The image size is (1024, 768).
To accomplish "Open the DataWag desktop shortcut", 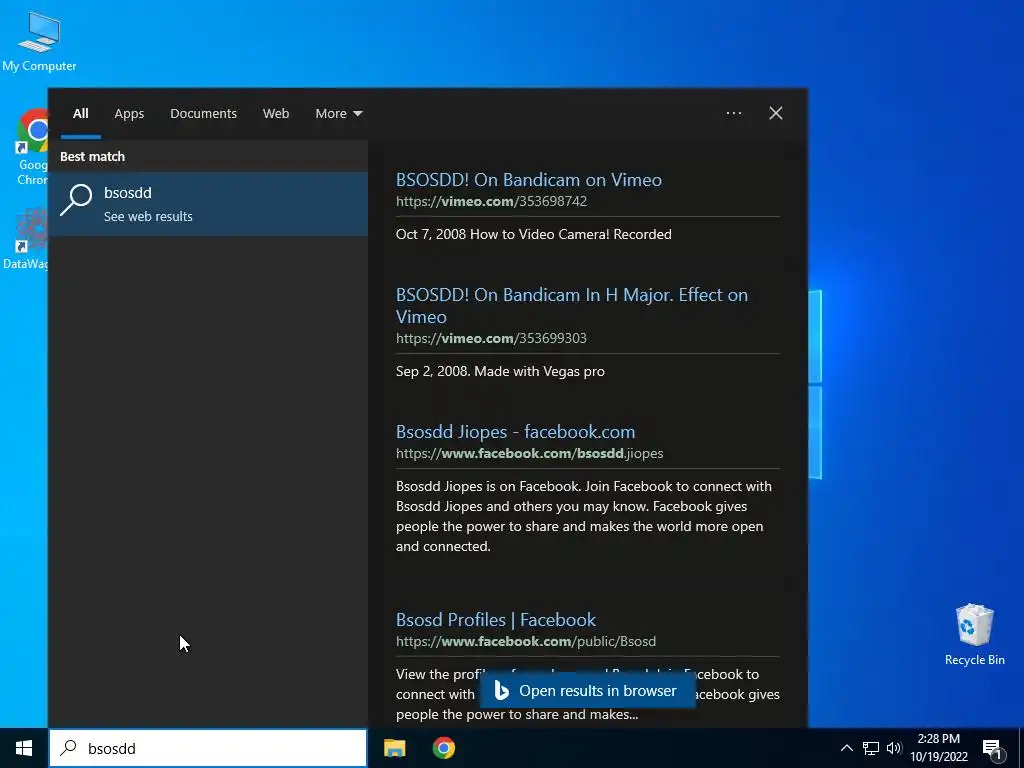I will [x=26, y=238].
